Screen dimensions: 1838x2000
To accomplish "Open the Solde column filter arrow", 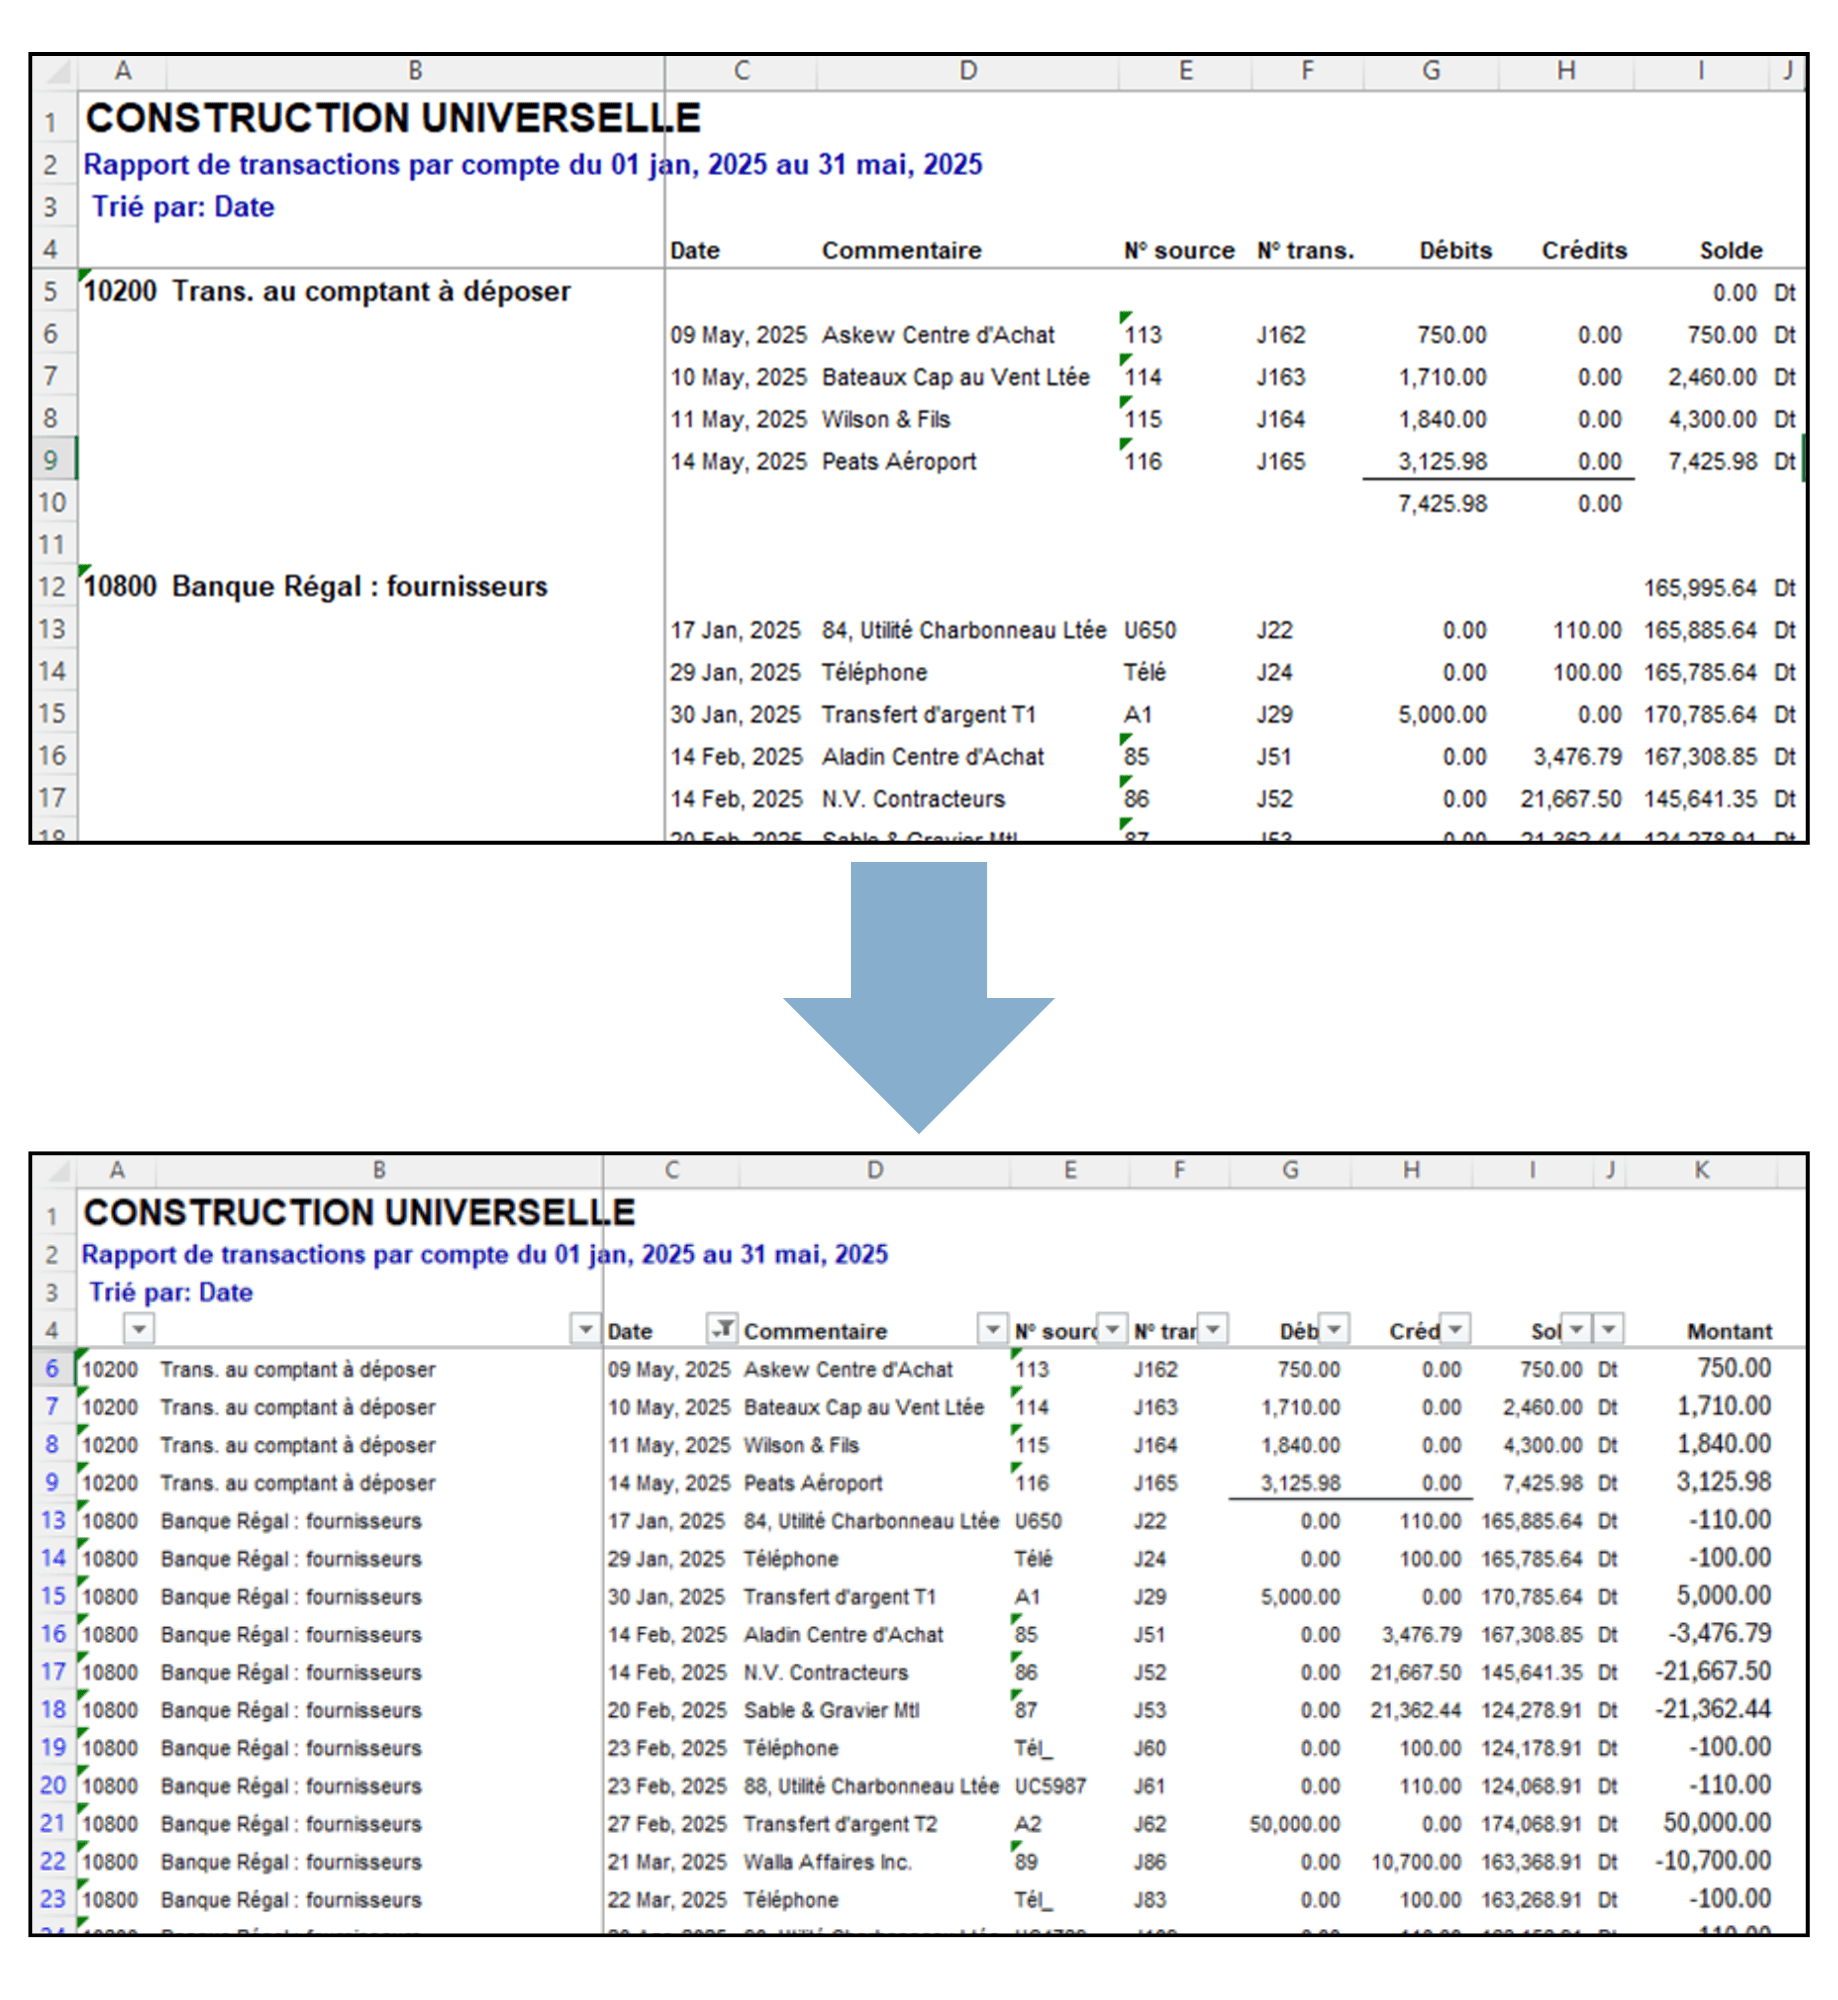I will click(x=1576, y=1328).
